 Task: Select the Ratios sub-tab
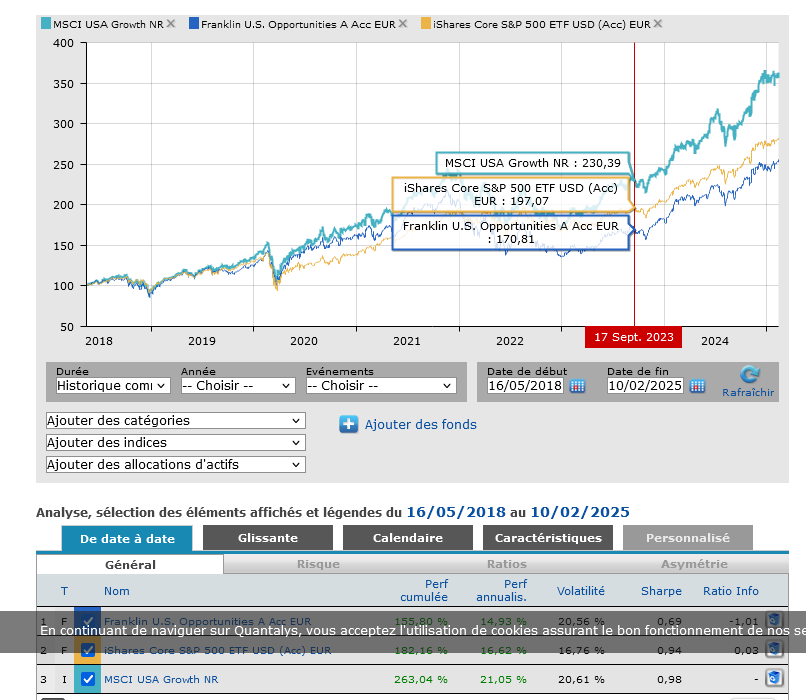click(507, 564)
